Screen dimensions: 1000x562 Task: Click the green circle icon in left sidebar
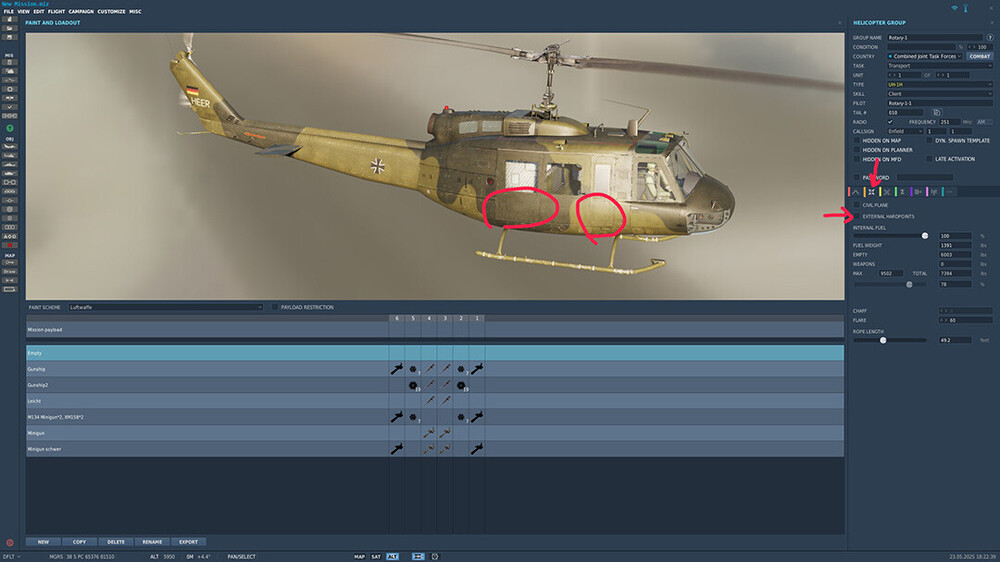[10, 129]
